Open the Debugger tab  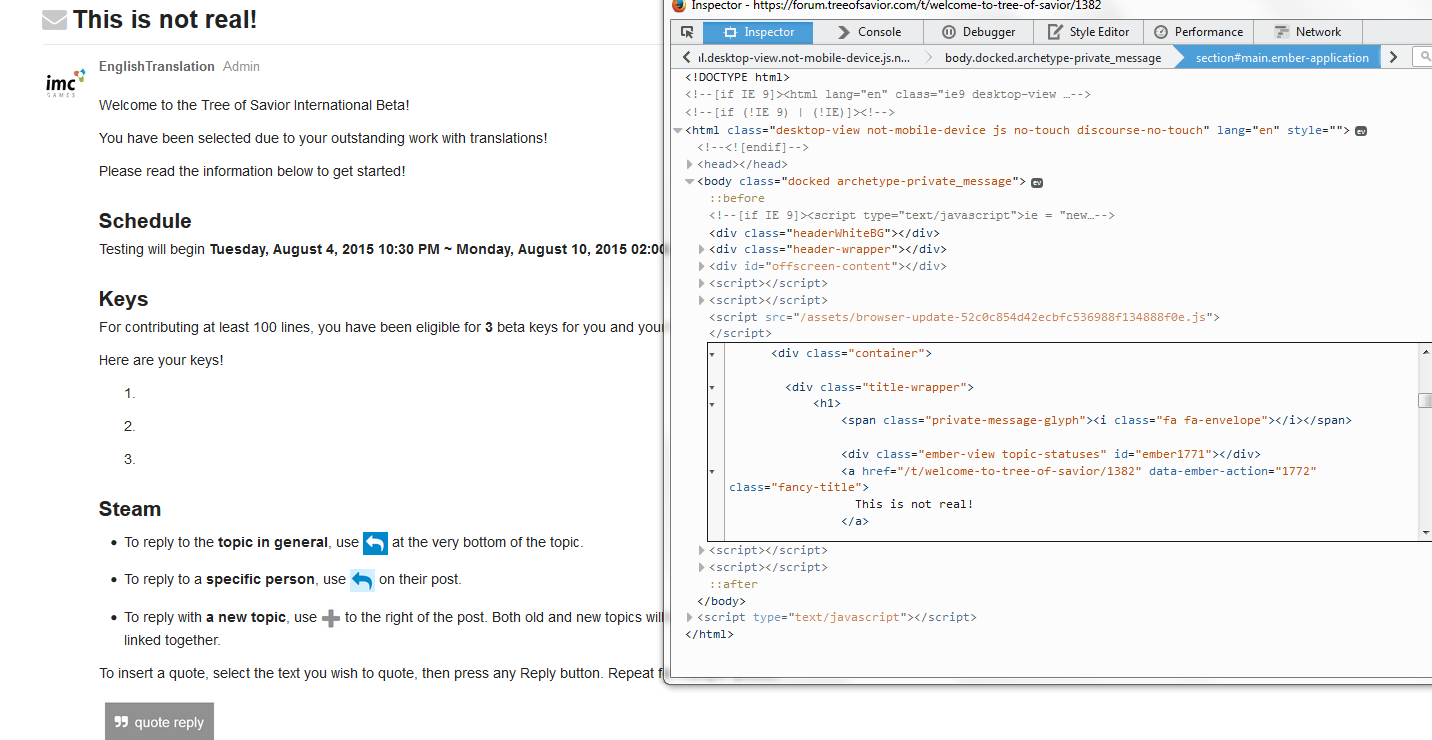(978, 32)
